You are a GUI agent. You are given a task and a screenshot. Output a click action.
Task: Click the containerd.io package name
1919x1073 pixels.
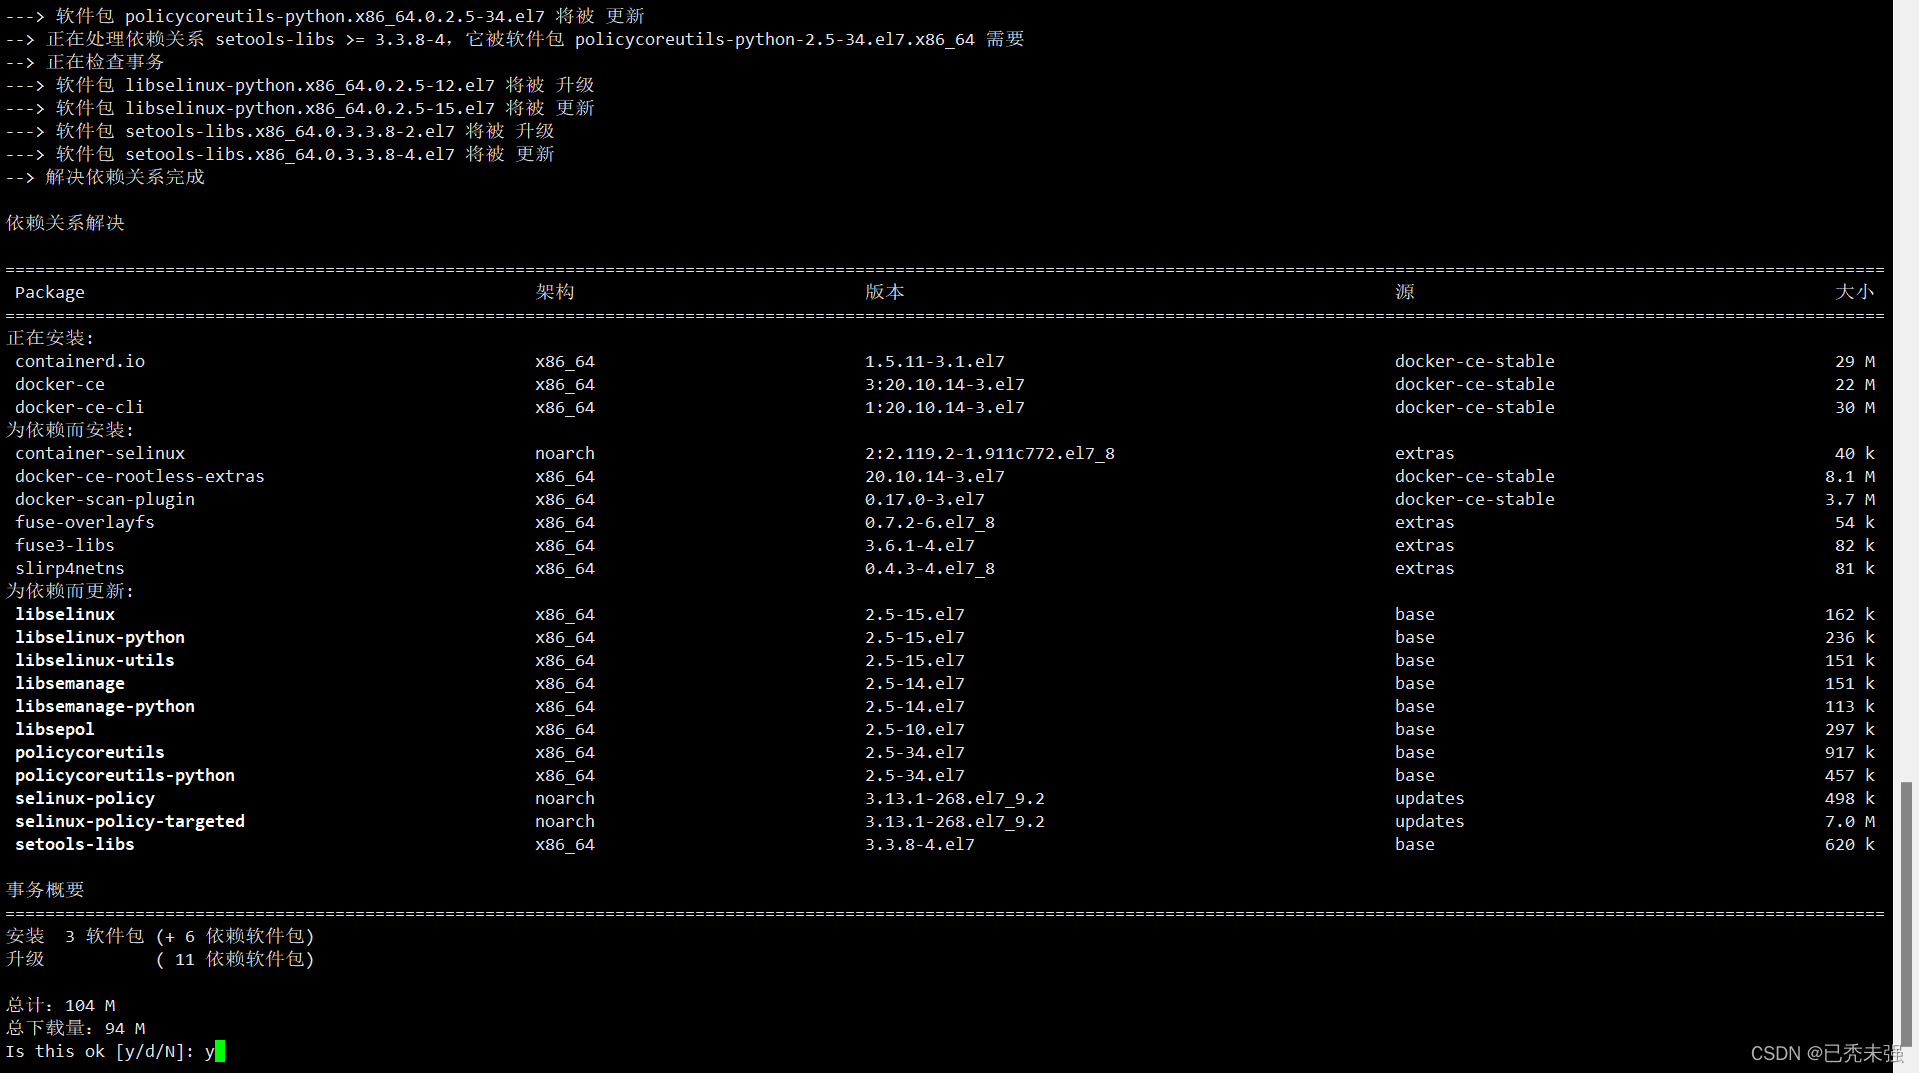click(x=80, y=361)
